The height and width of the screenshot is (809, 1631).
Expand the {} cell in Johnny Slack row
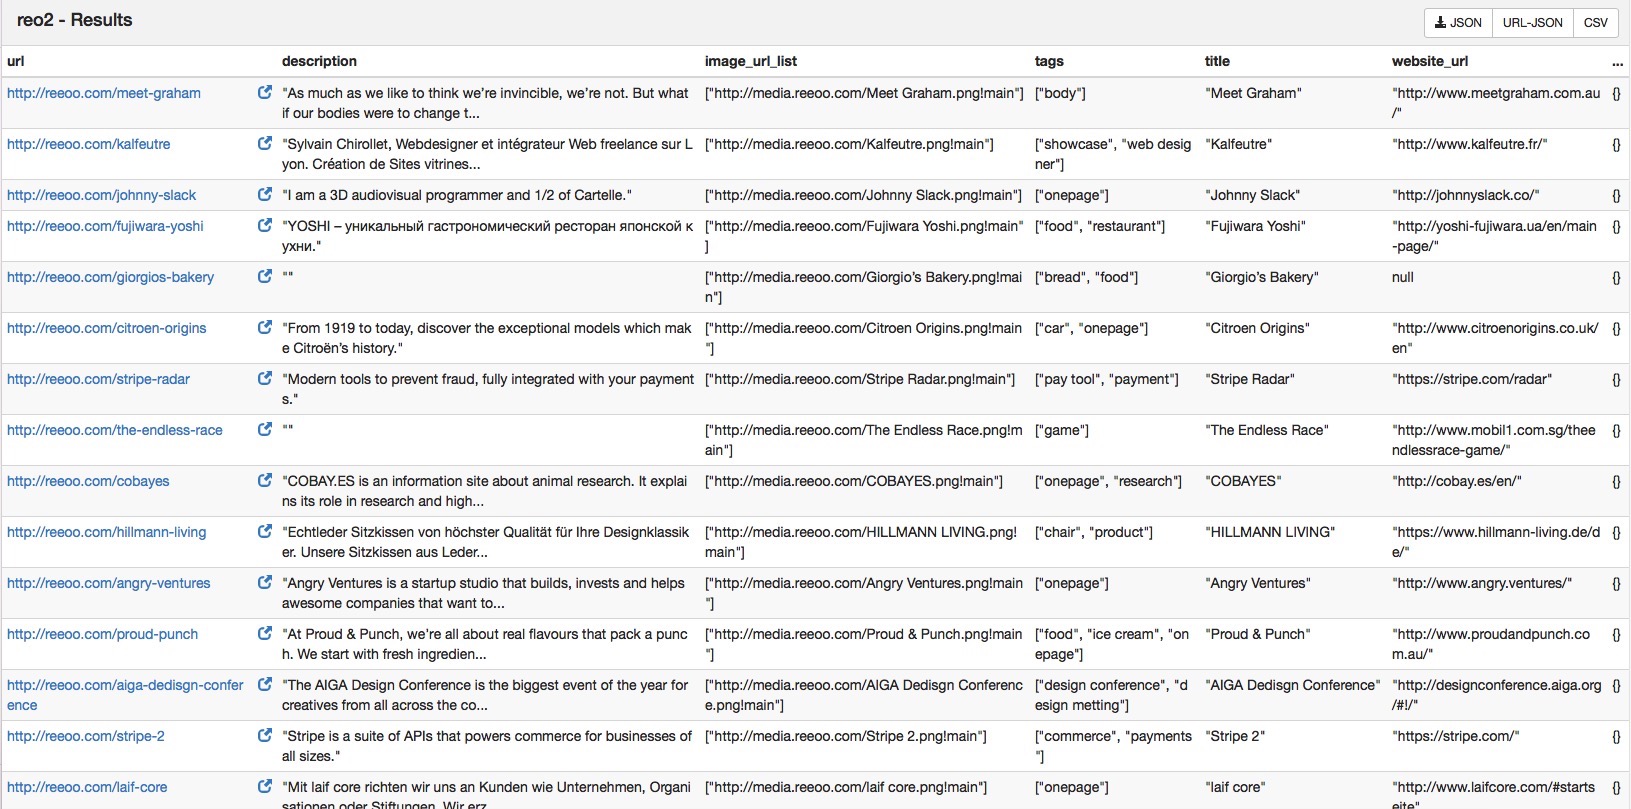(1616, 195)
